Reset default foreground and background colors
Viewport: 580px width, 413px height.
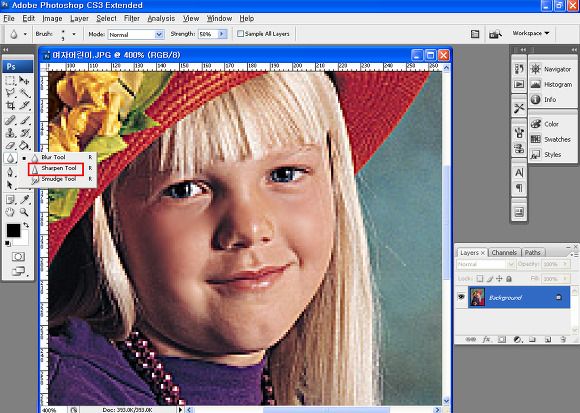tap(7, 243)
